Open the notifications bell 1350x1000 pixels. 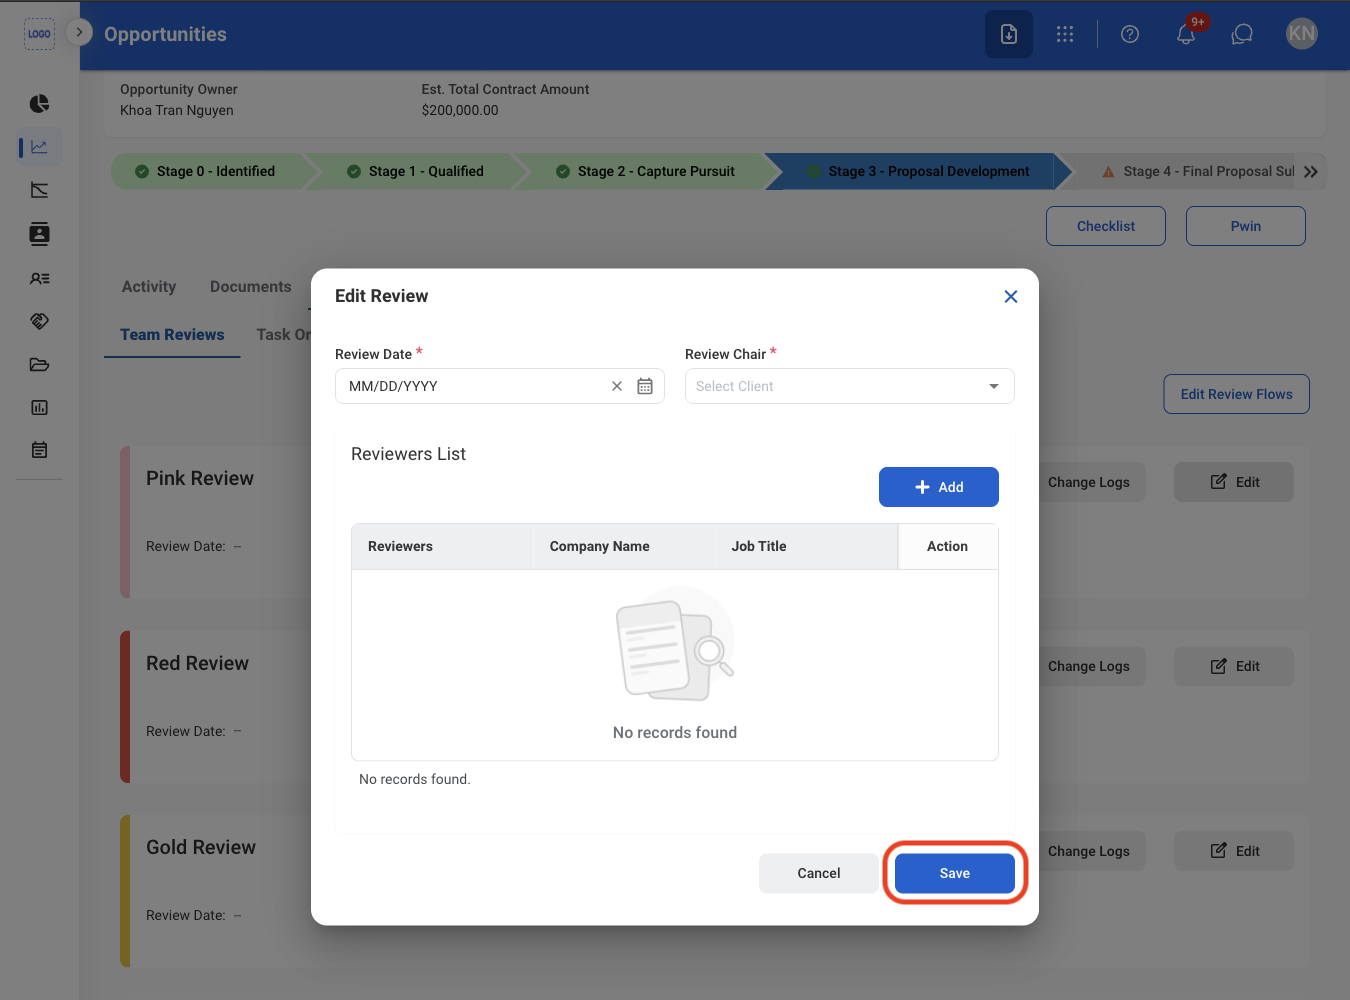(x=1186, y=34)
